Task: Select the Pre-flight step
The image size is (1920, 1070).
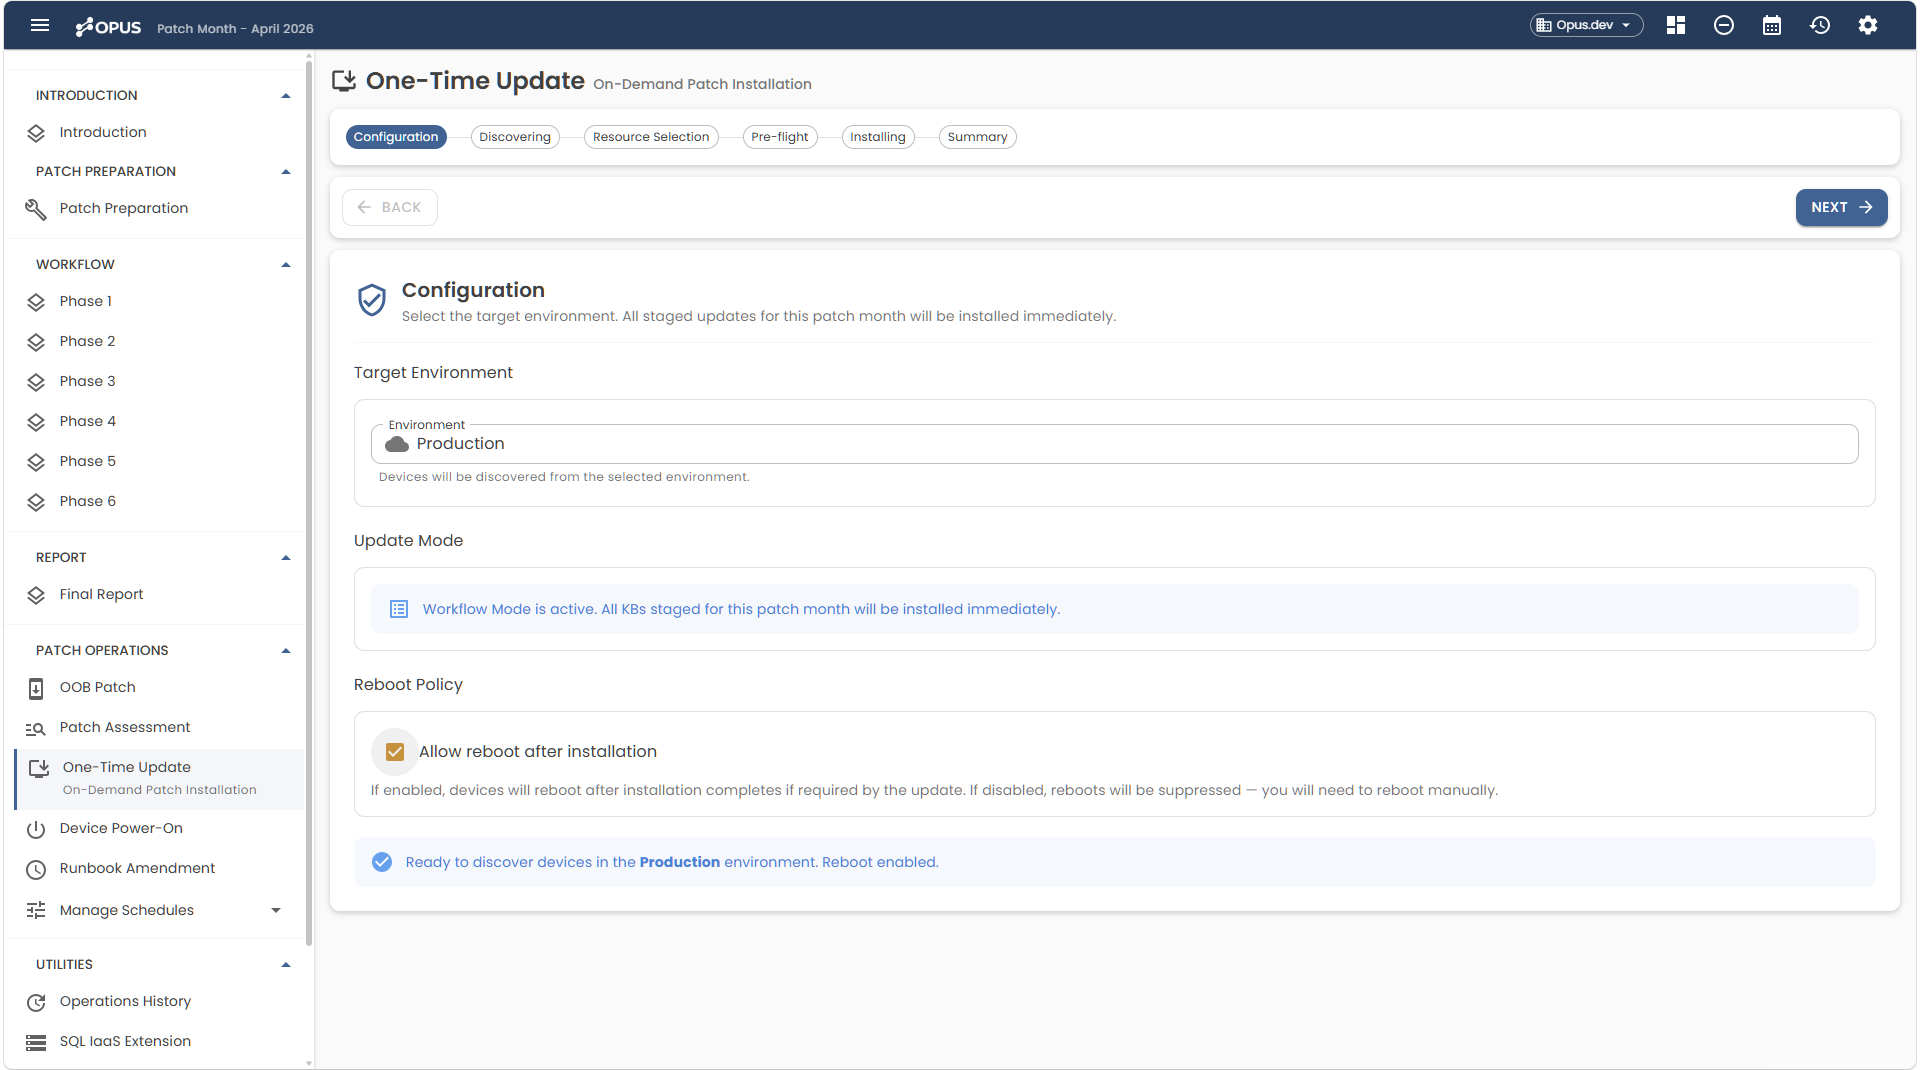Action: [x=780, y=137]
